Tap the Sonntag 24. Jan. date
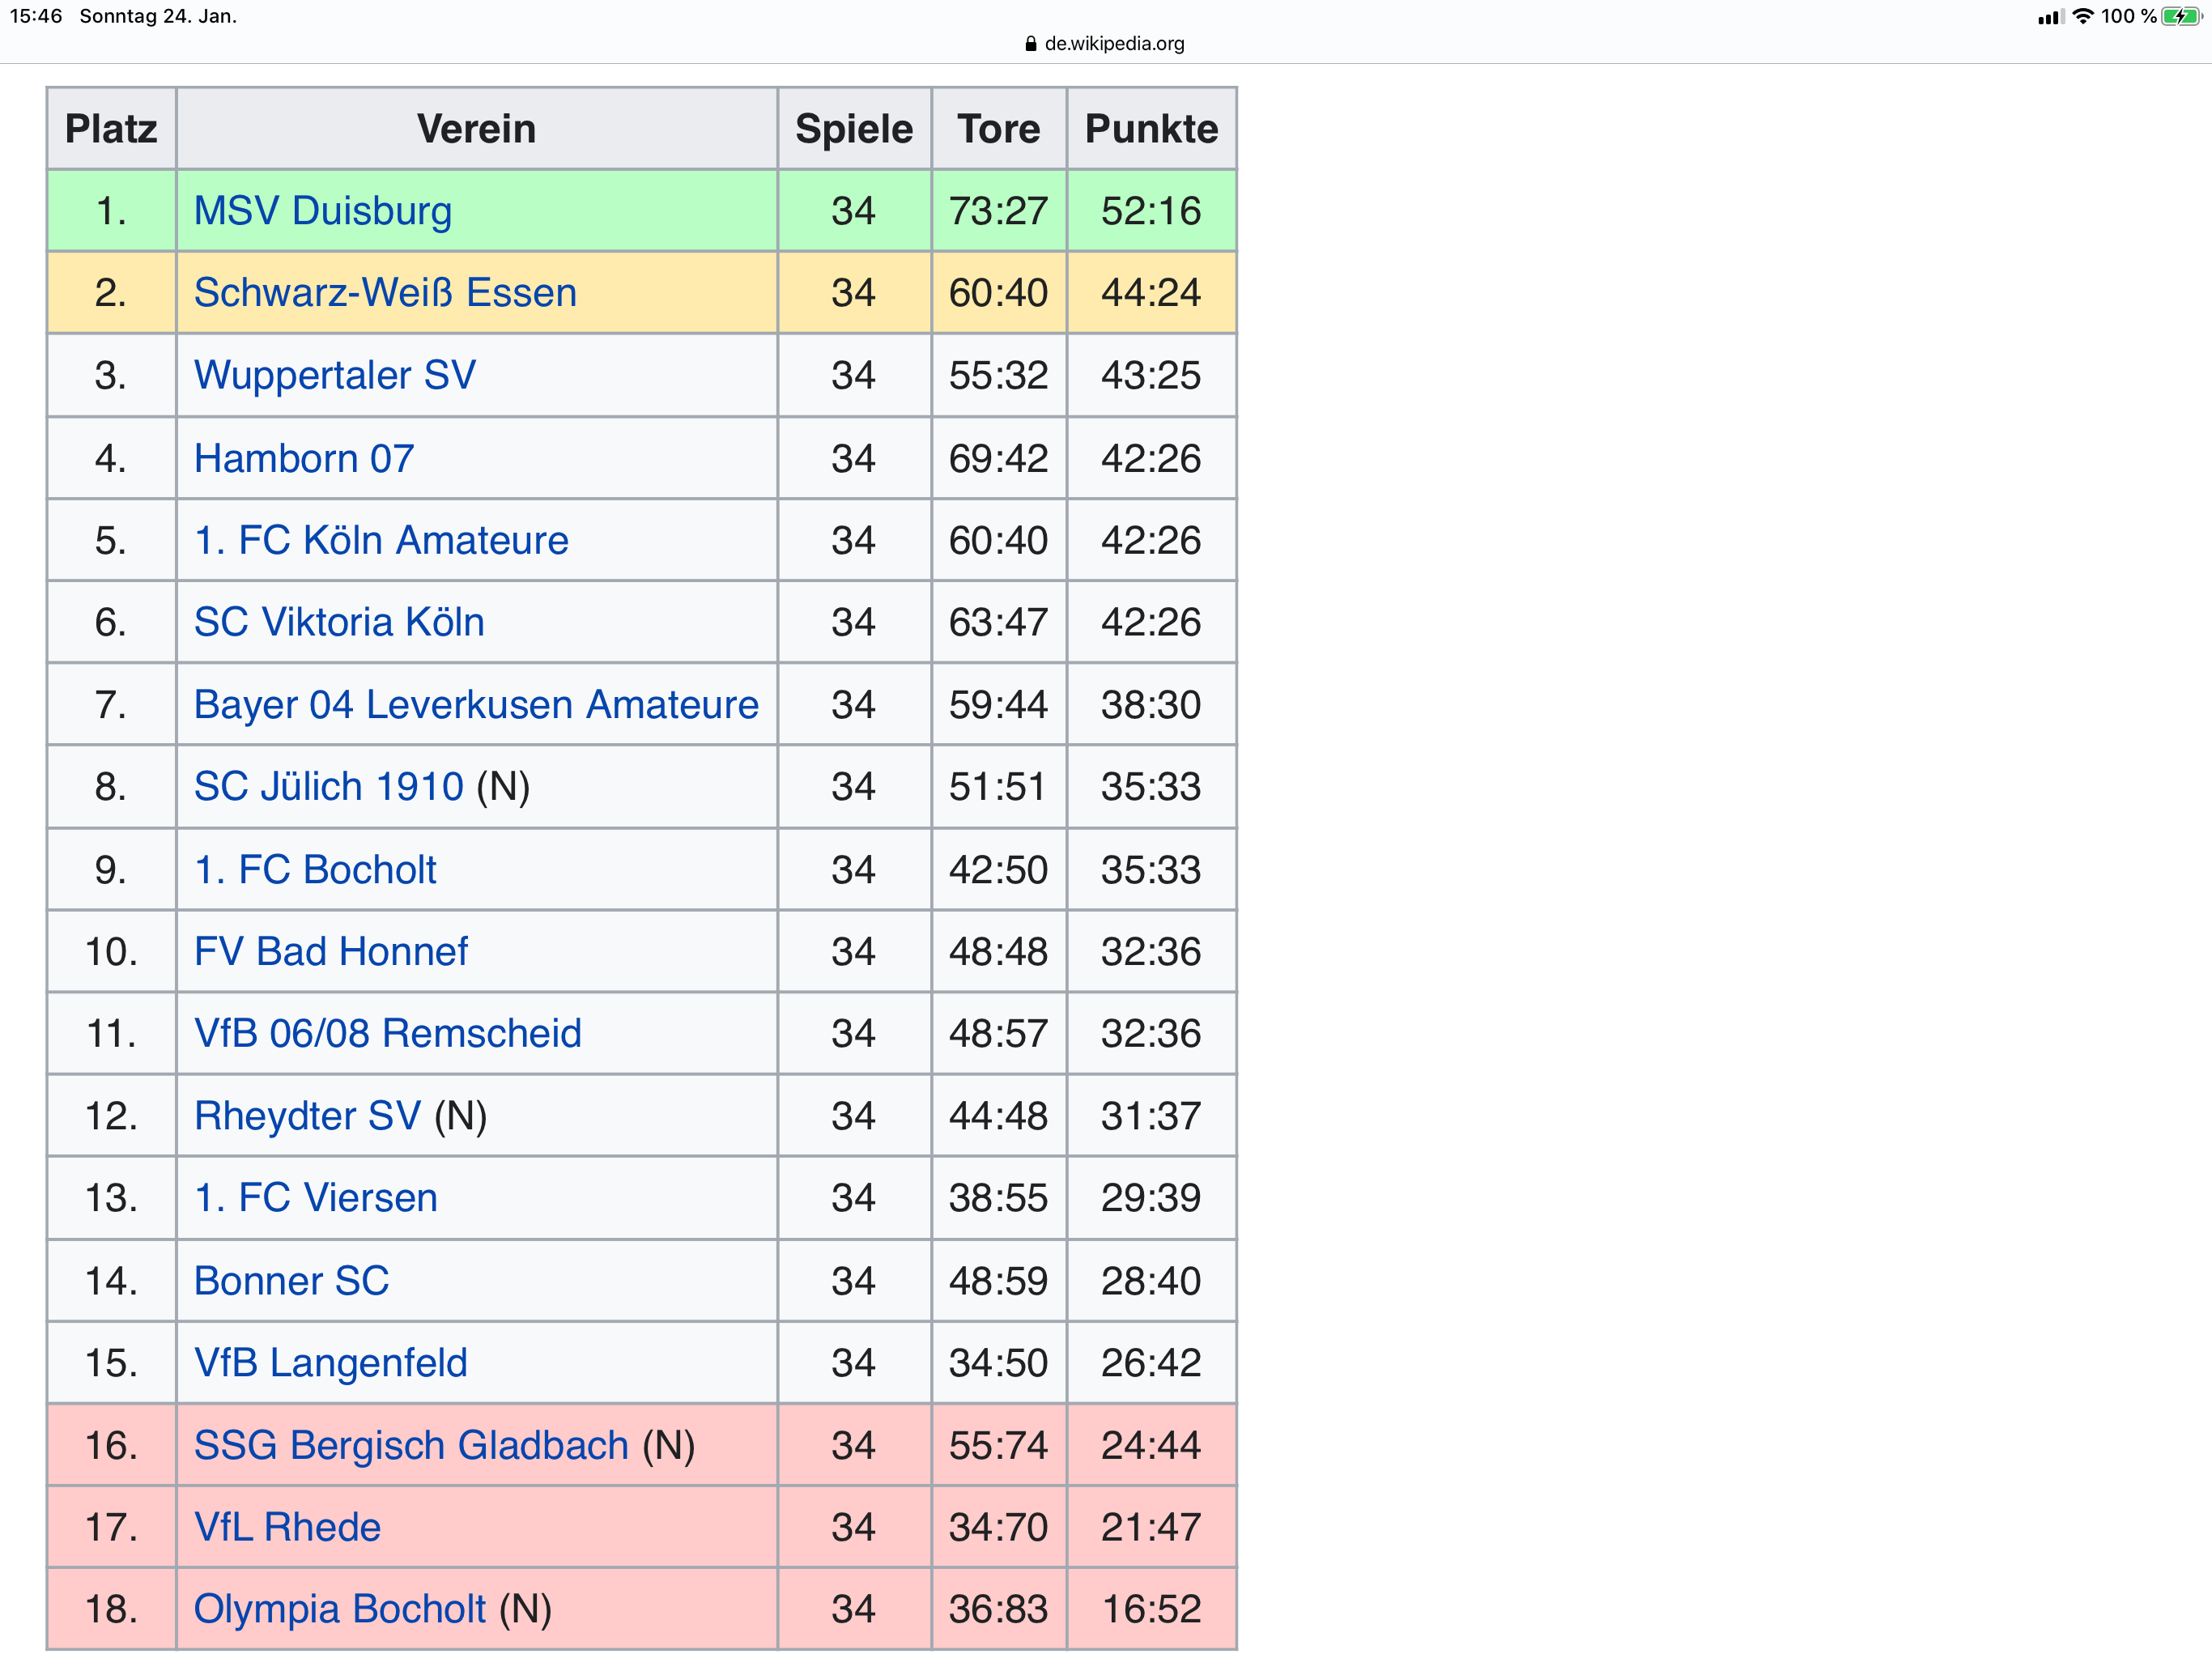Image resolution: width=2212 pixels, height=1658 pixels. tap(158, 16)
